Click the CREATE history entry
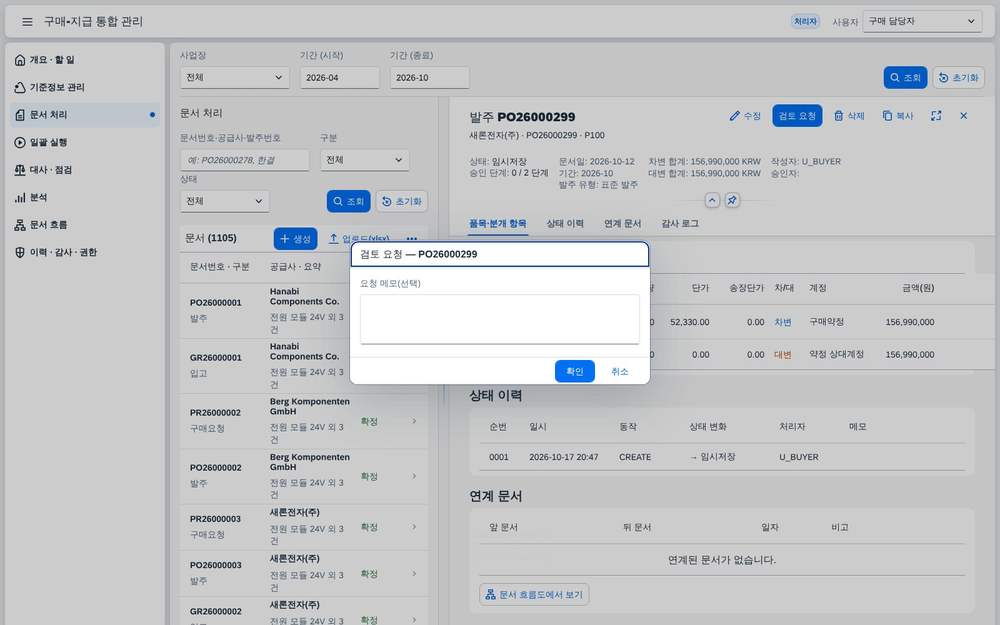This screenshot has width=1000, height=625. pos(635,457)
